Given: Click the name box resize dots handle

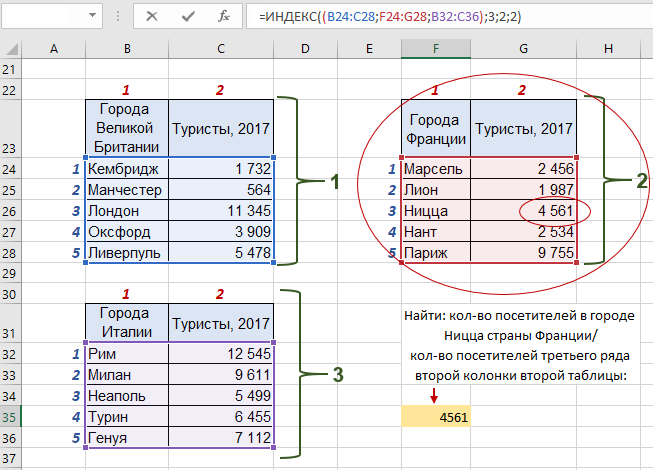Looking at the screenshot, I should tap(120, 16).
